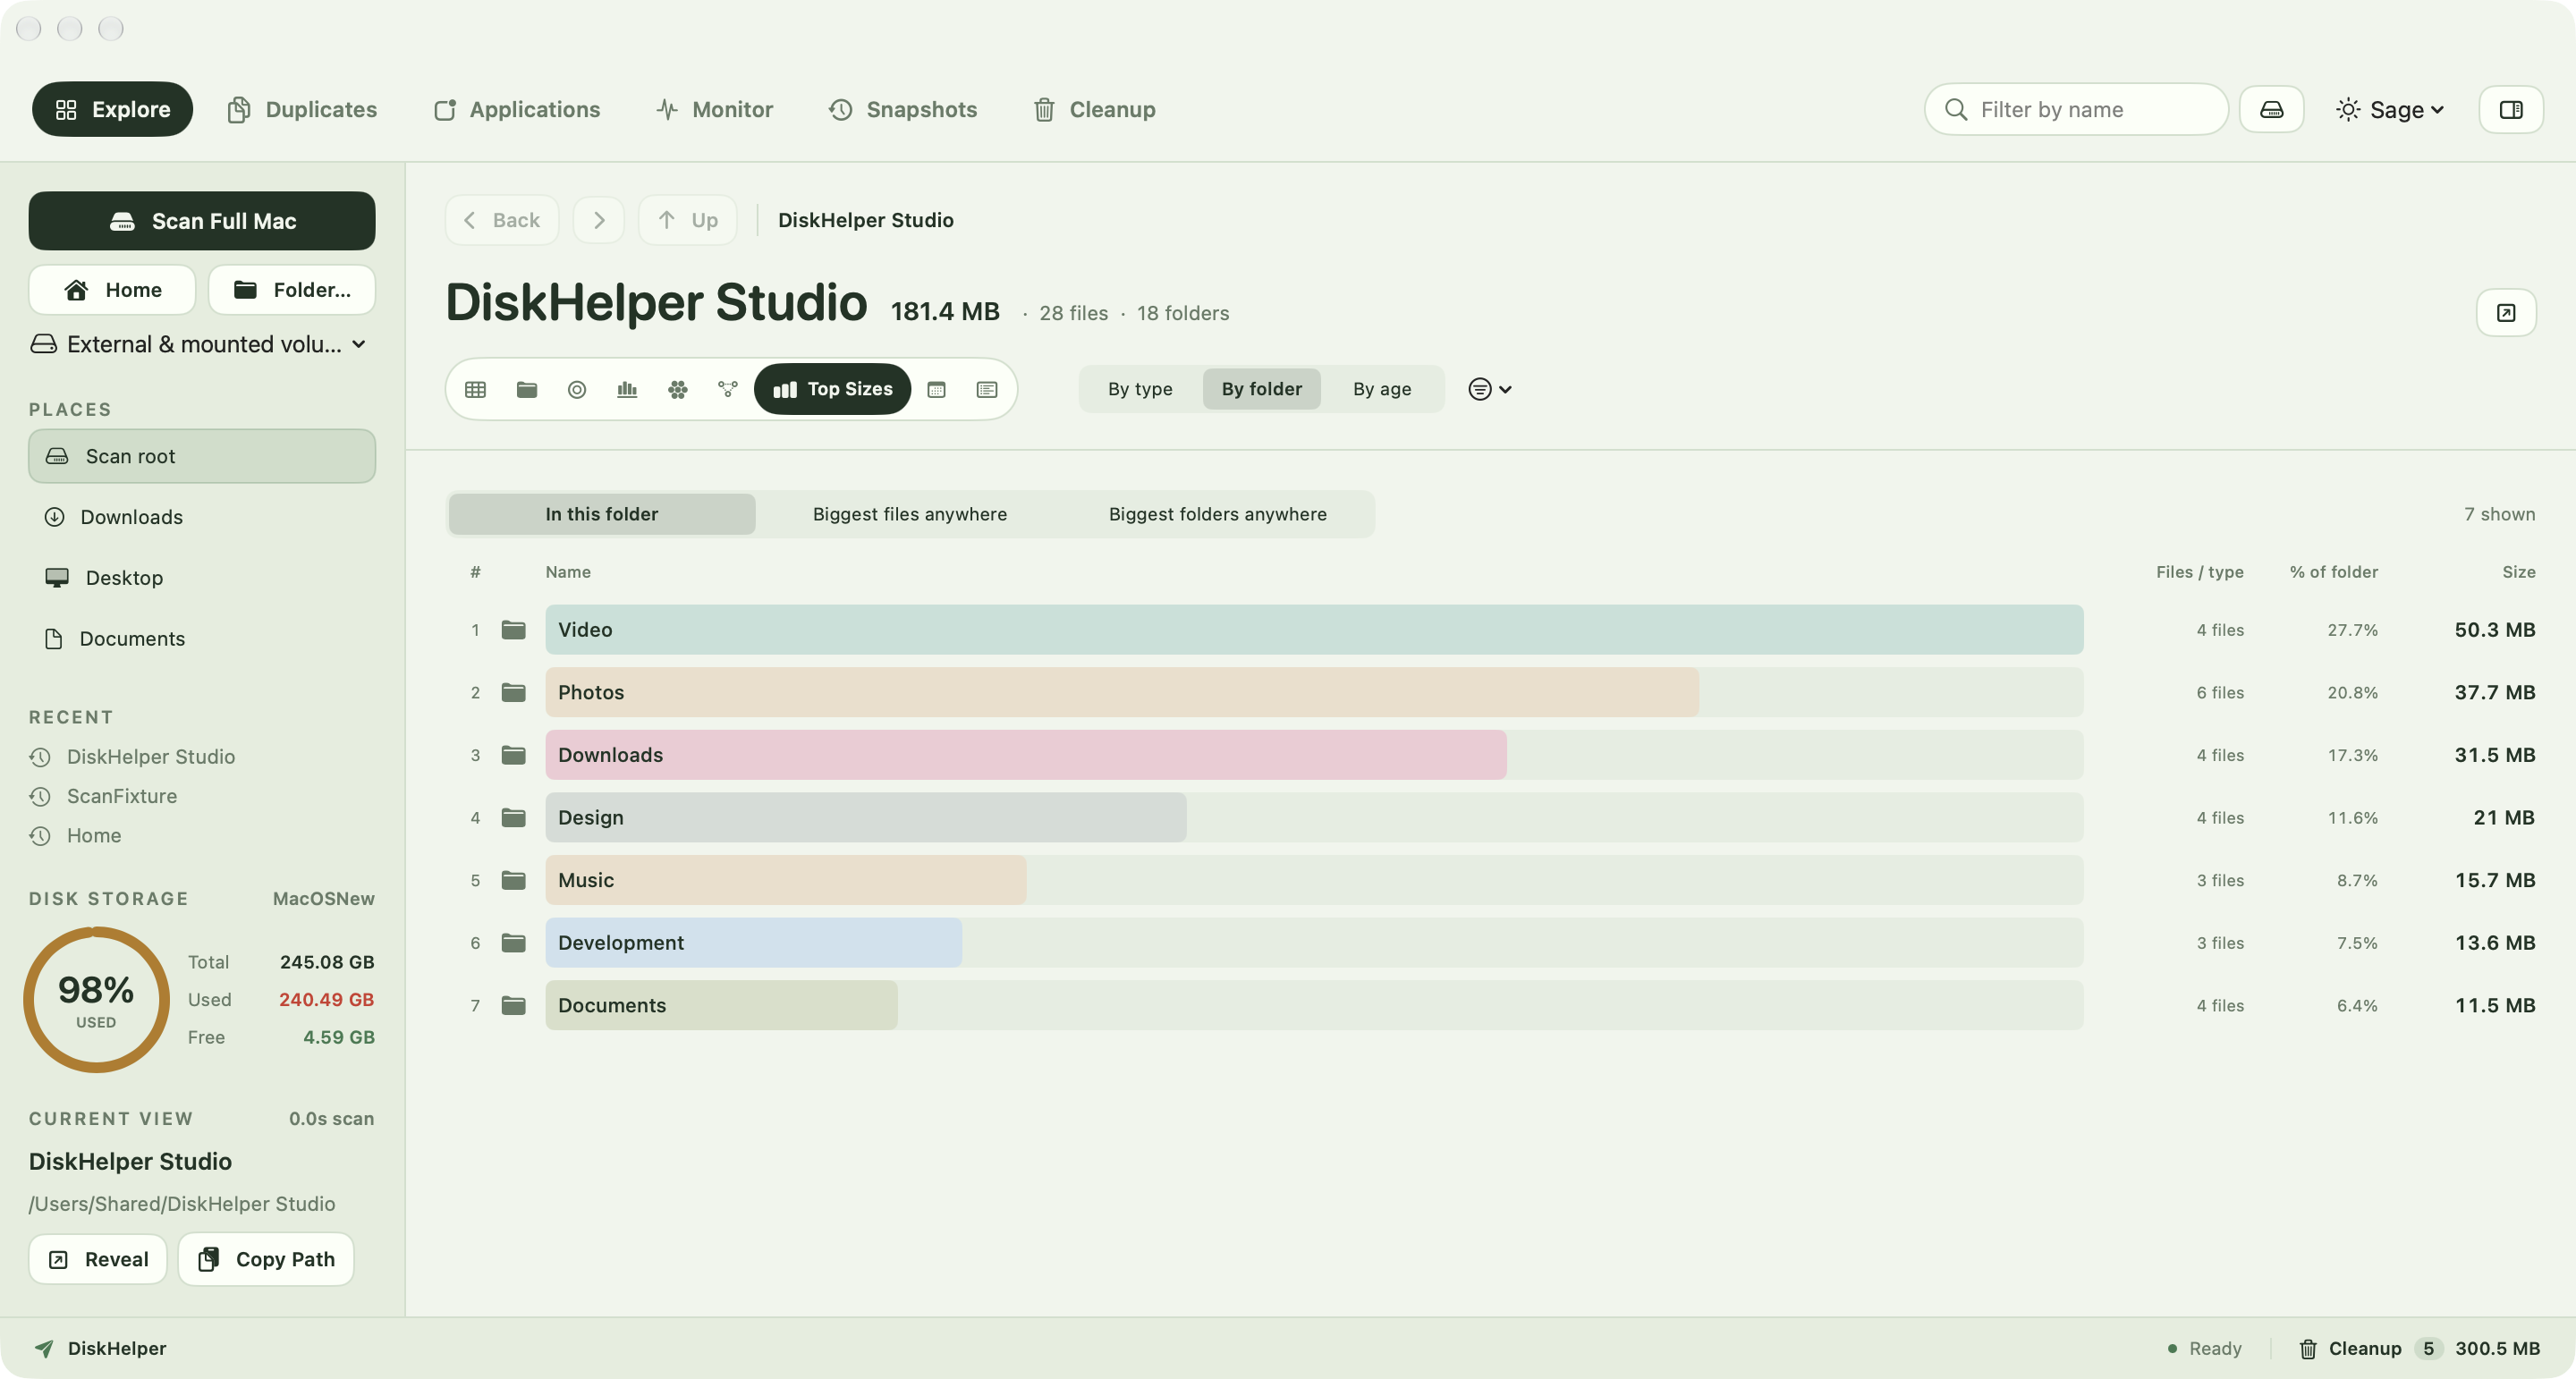Switch to the Applications tab
The height and width of the screenshot is (1379, 2576).
point(517,109)
